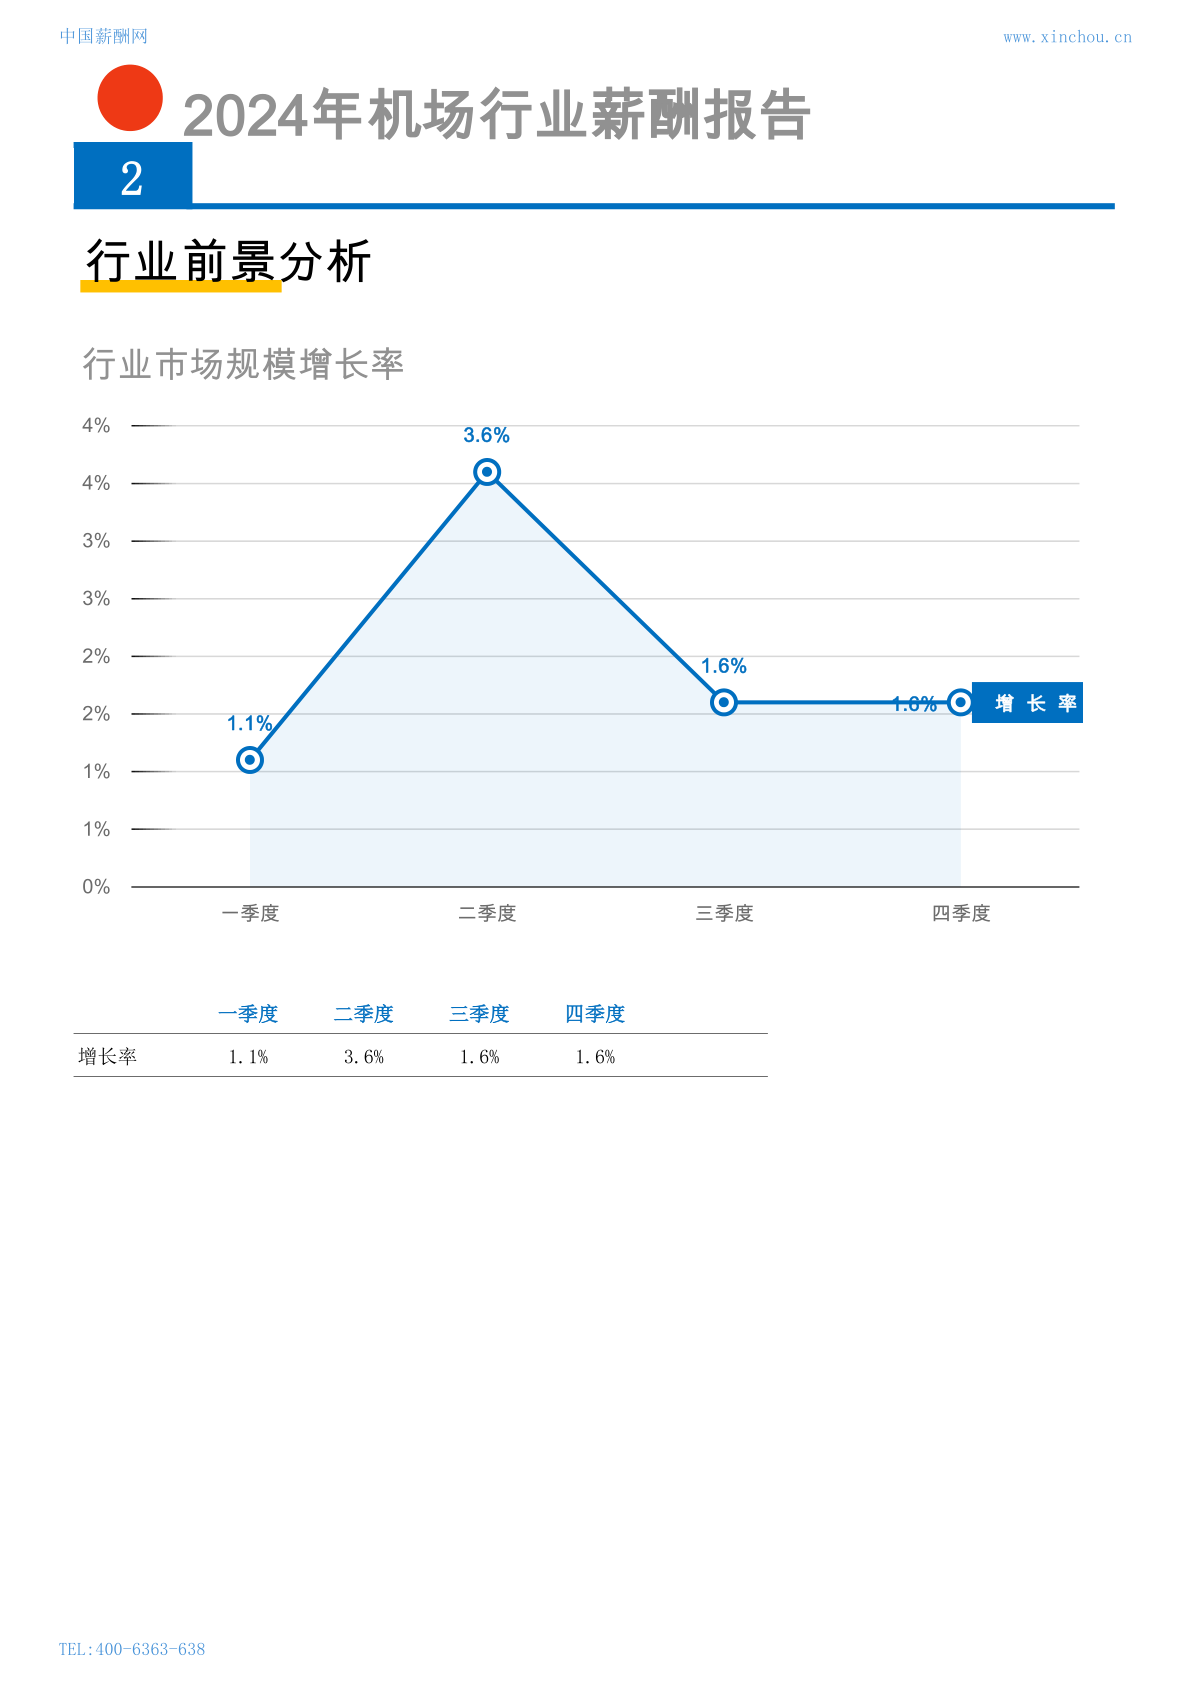Click the TEL:400-6363-638 phone number

click(132, 1649)
